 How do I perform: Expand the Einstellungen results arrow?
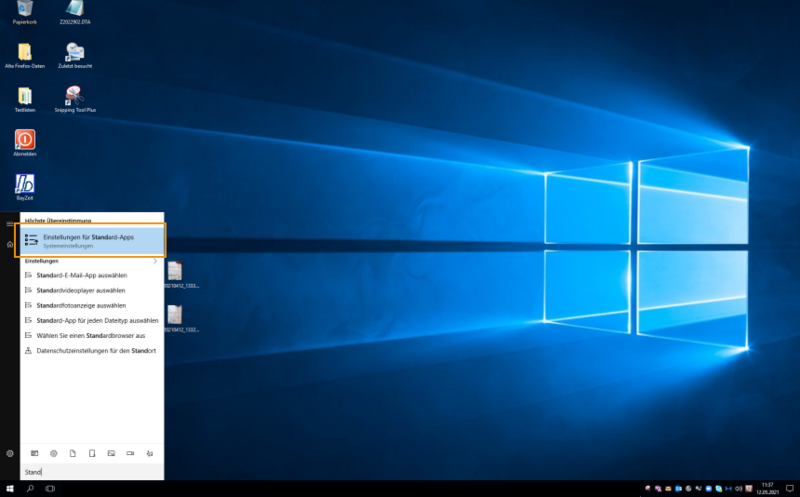tap(154, 261)
